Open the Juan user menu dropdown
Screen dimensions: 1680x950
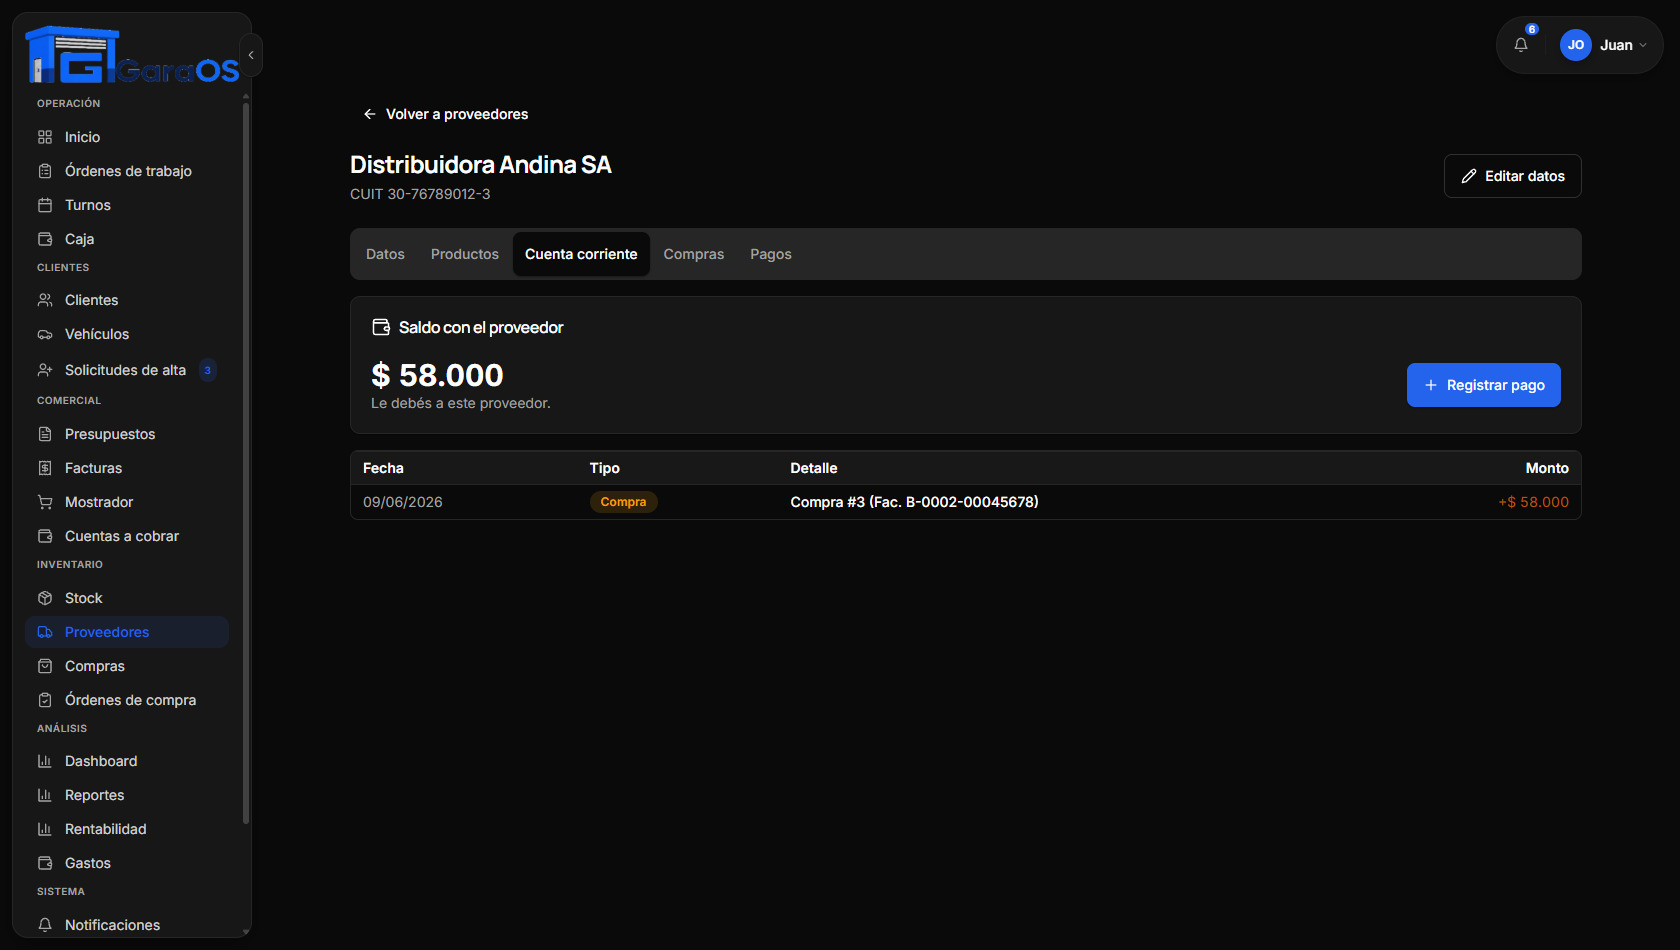tap(1604, 45)
